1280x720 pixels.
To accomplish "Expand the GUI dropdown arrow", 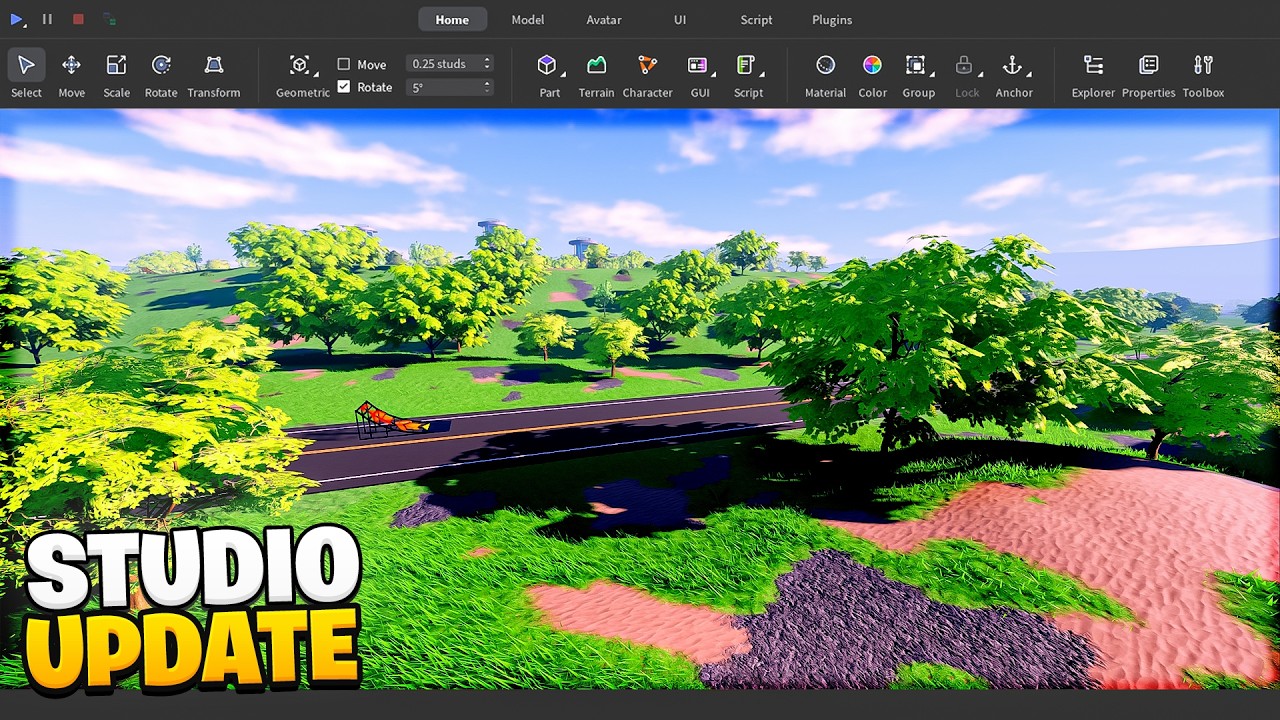I will [713, 74].
